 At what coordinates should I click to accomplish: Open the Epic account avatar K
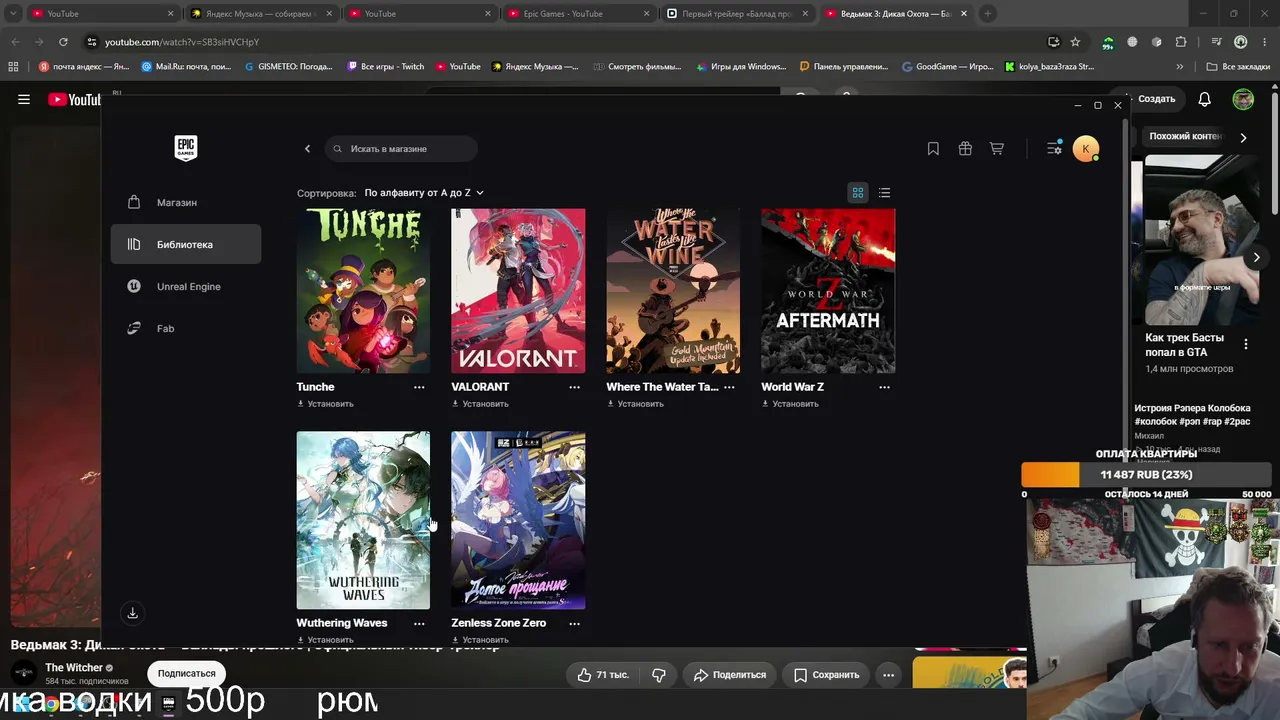[x=1085, y=149]
